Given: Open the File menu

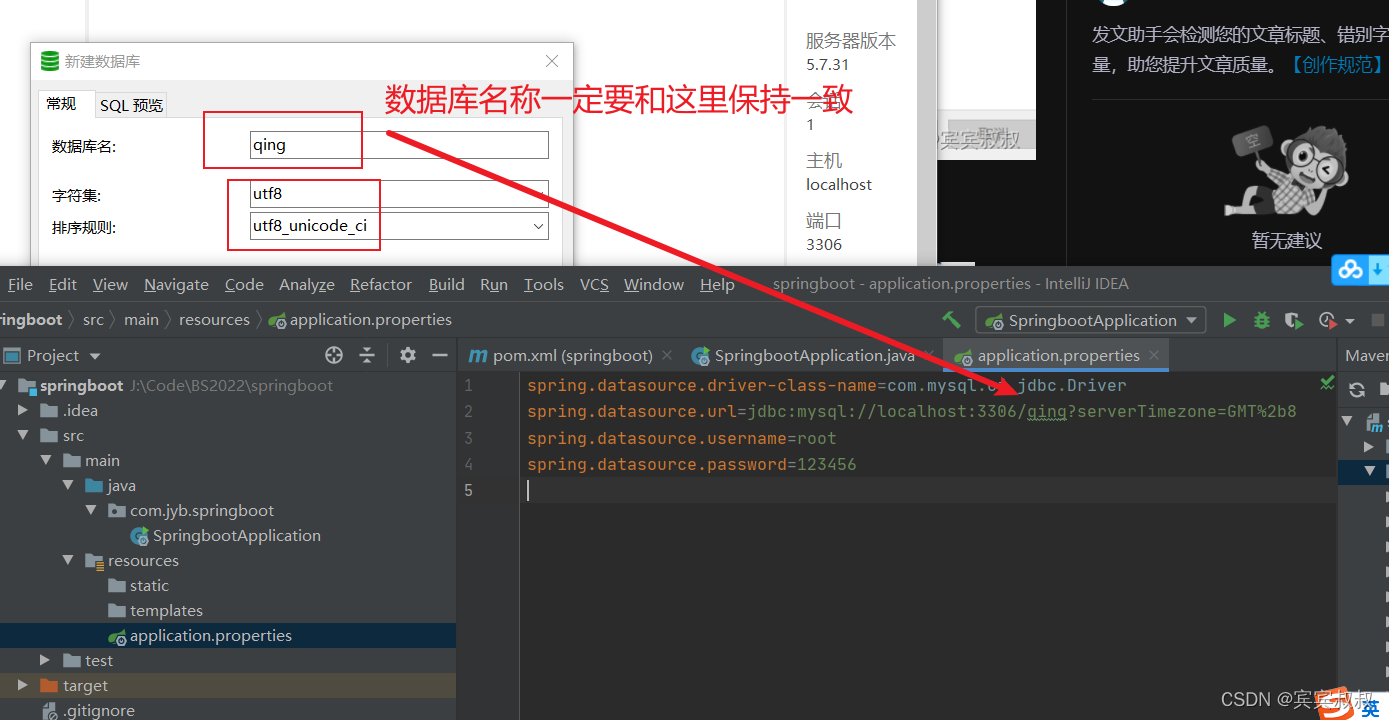Looking at the screenshot, I should (x=20, y=284).
